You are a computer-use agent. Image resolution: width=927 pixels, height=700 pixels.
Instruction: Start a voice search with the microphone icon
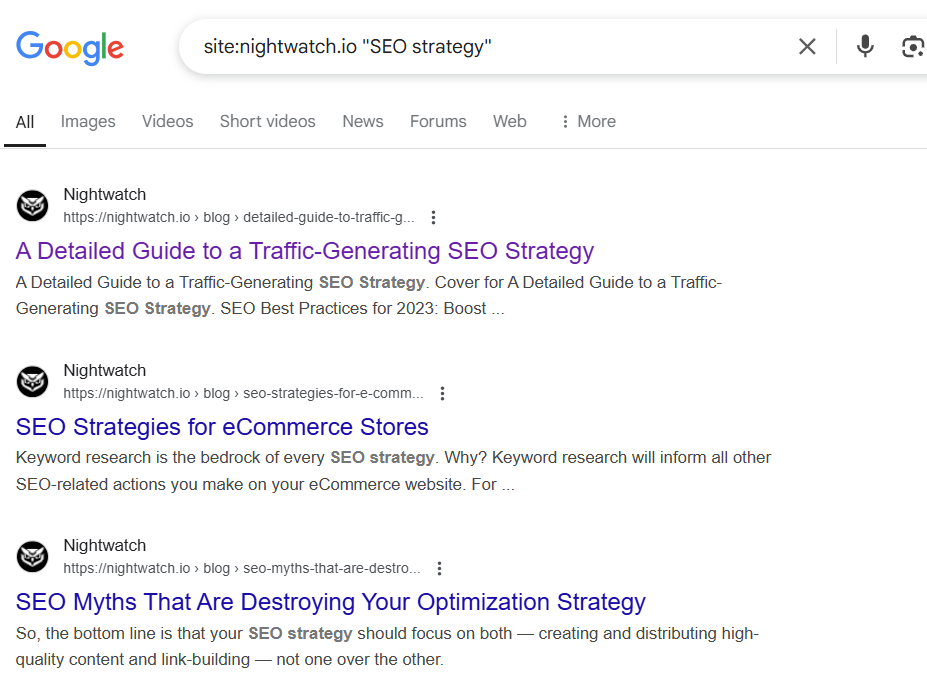(x=863, y=46)
